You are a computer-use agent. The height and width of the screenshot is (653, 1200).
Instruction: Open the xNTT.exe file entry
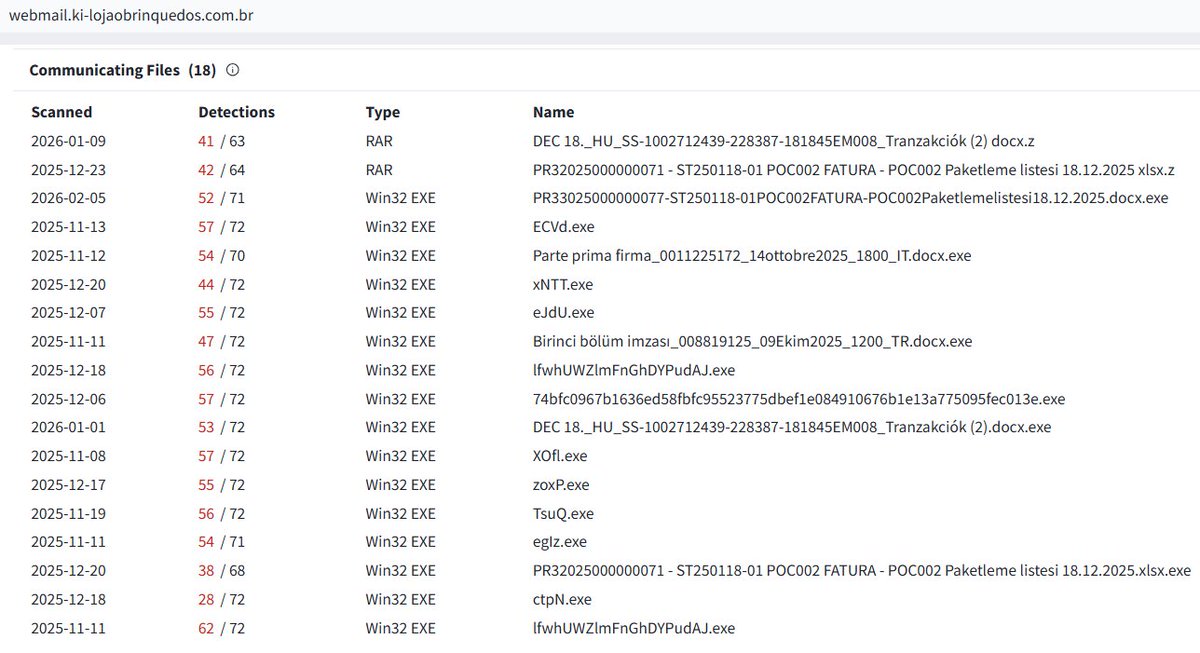pos(562,284)
